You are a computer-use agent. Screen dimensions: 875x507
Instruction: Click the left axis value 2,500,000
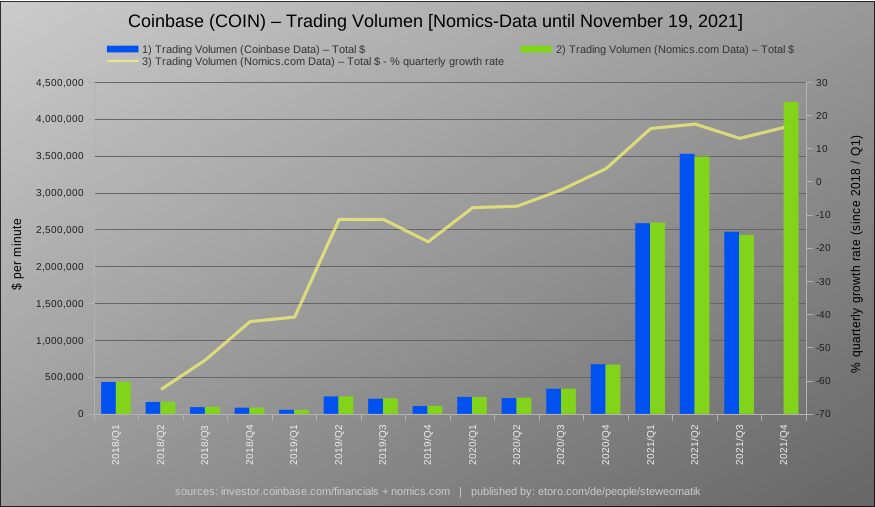[60, 230]
